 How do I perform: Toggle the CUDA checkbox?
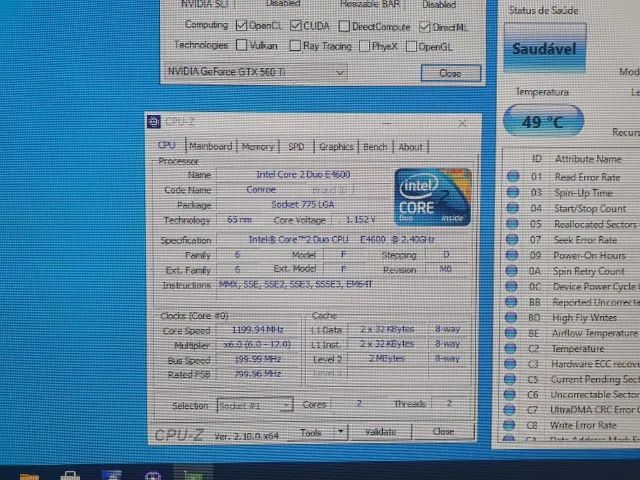[x=296, y=26]
